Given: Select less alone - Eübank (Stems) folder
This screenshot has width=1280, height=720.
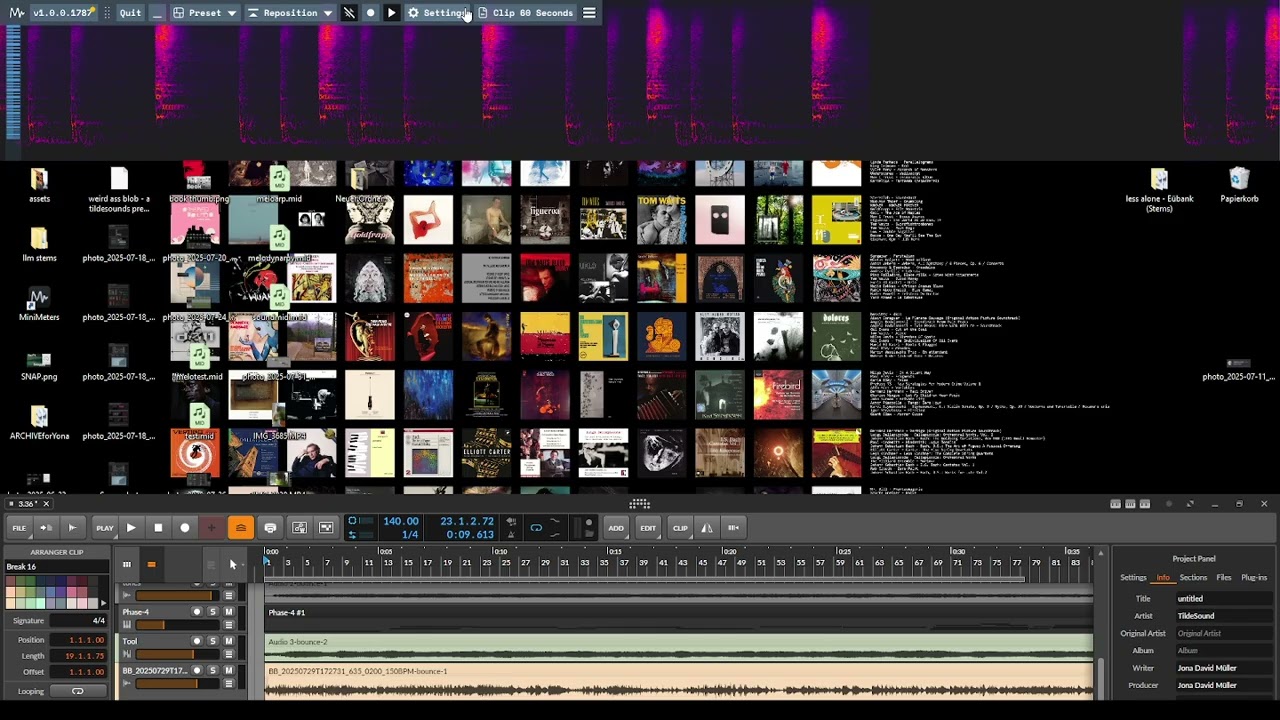Looking at the screenshot, I should (x=1159, y=190).
